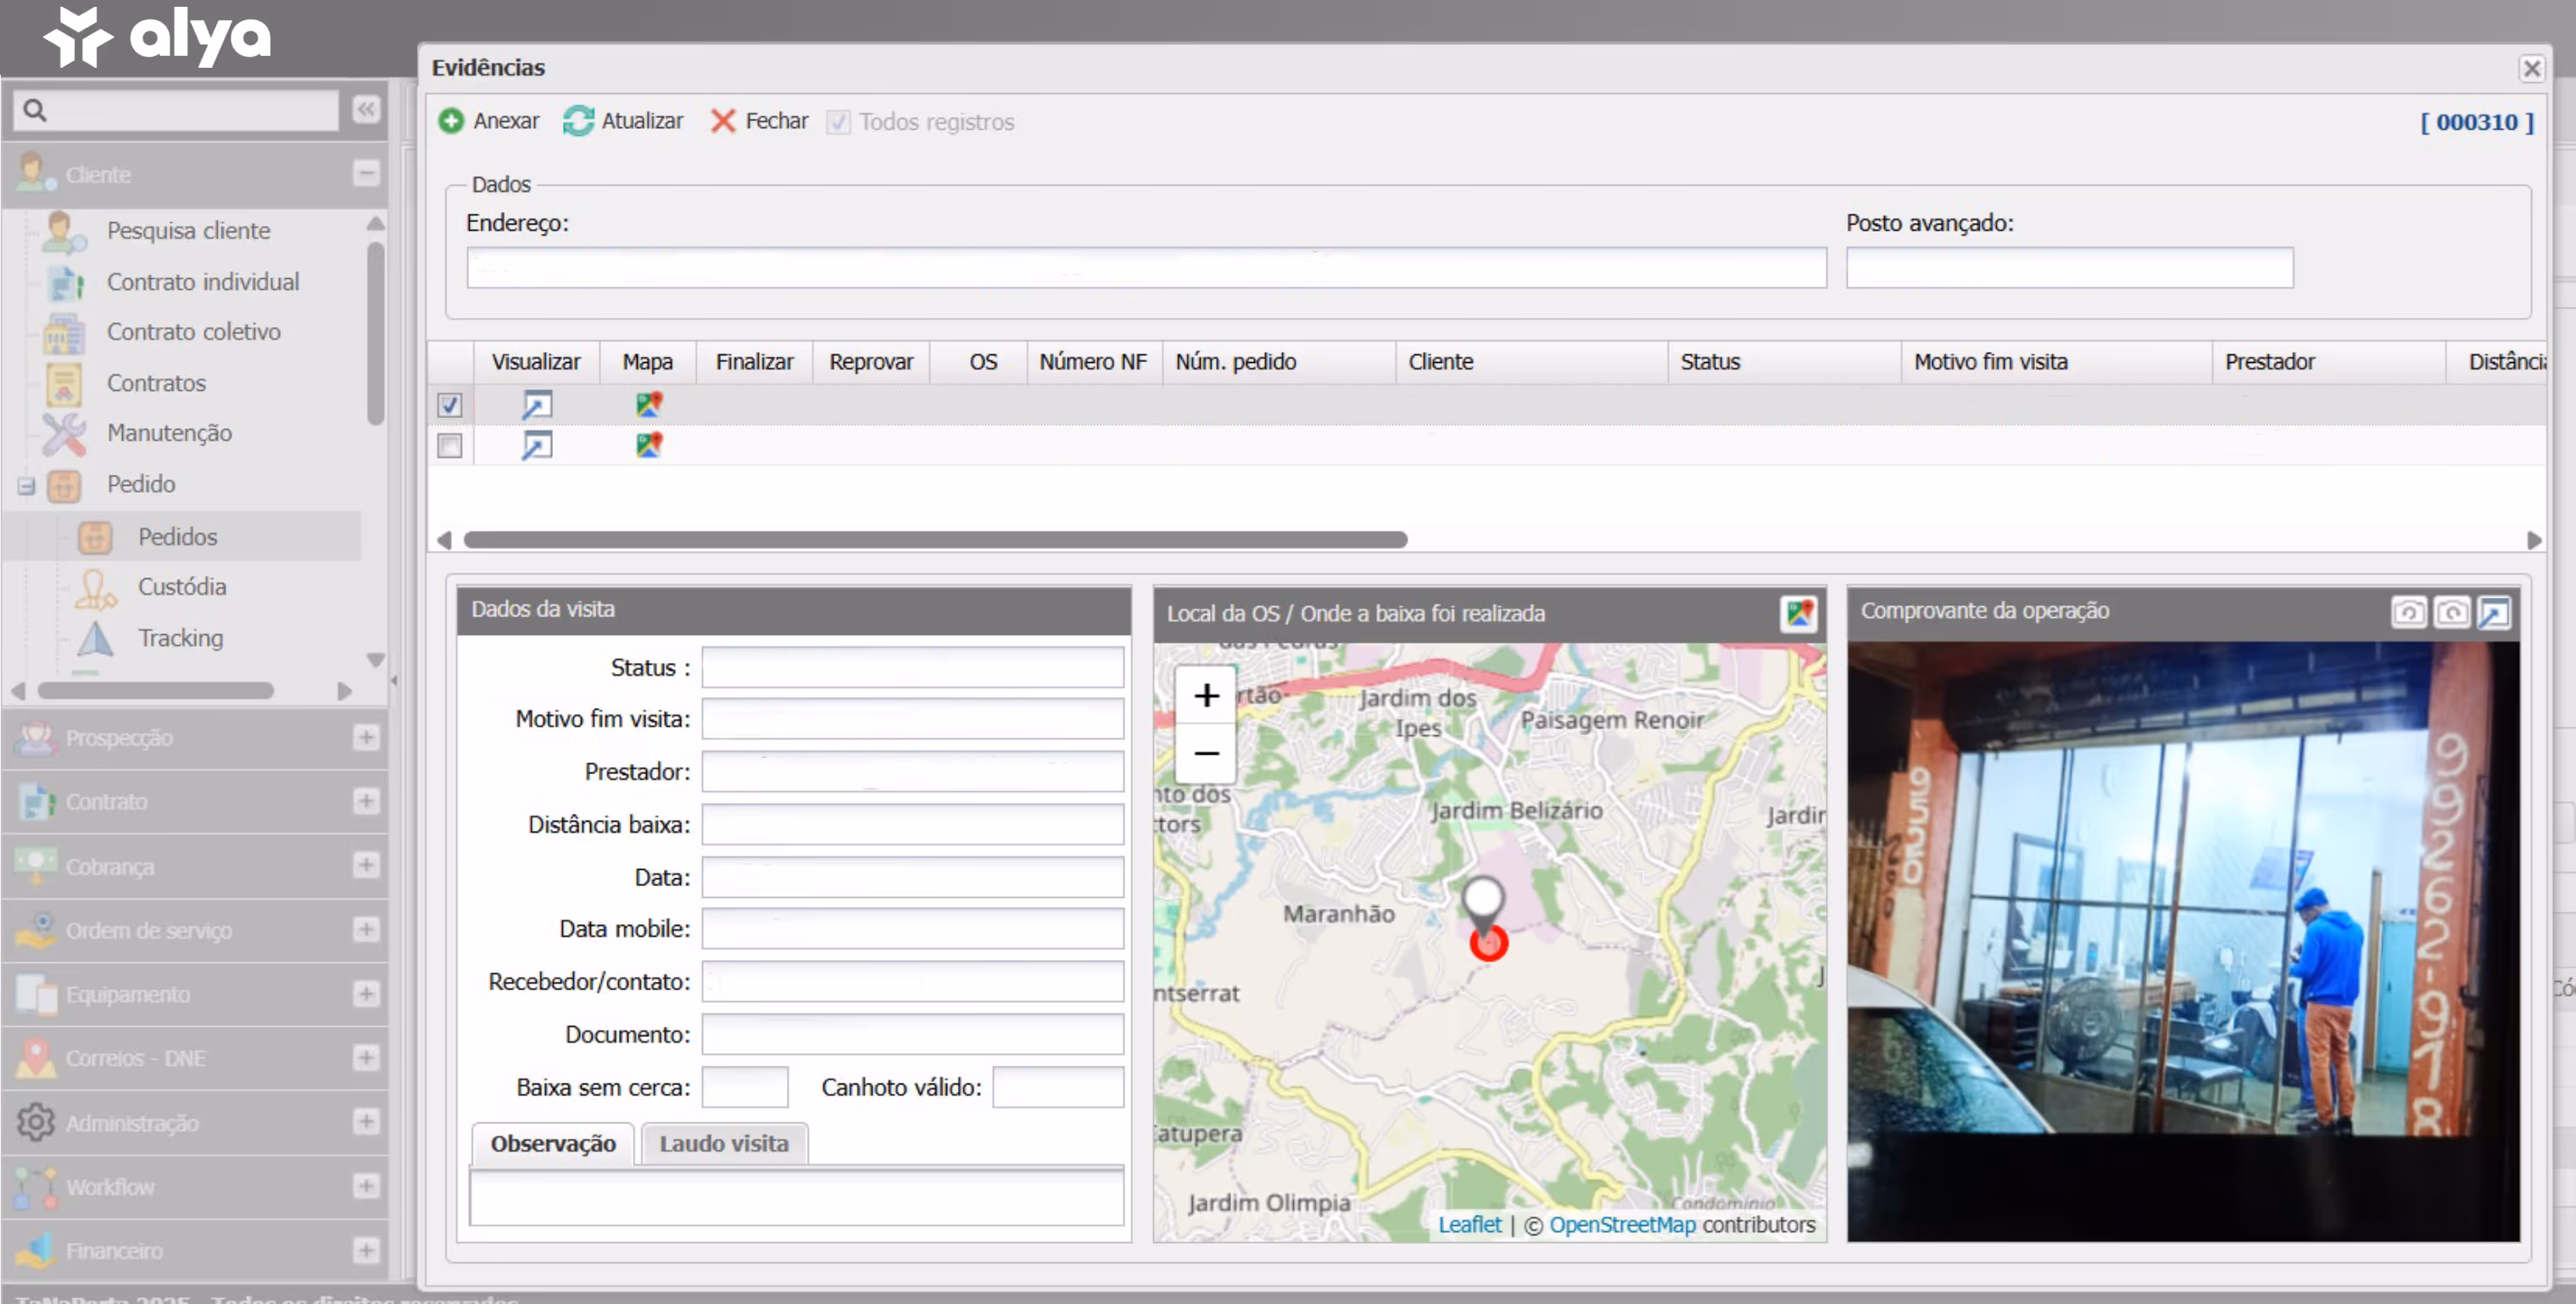Zoom in on the map
This screenshot has width=2576, height=1304.
1206,695
